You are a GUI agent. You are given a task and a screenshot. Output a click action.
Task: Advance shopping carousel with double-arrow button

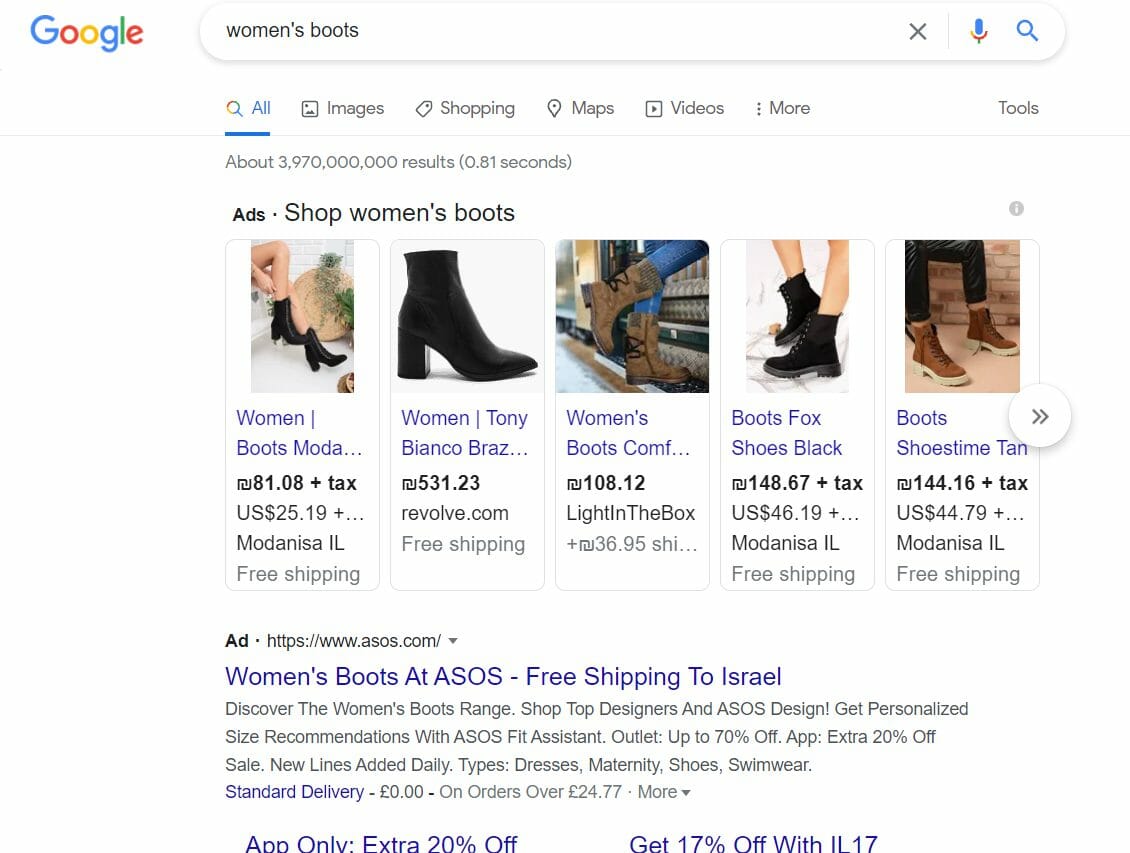tap(1039, 416)
